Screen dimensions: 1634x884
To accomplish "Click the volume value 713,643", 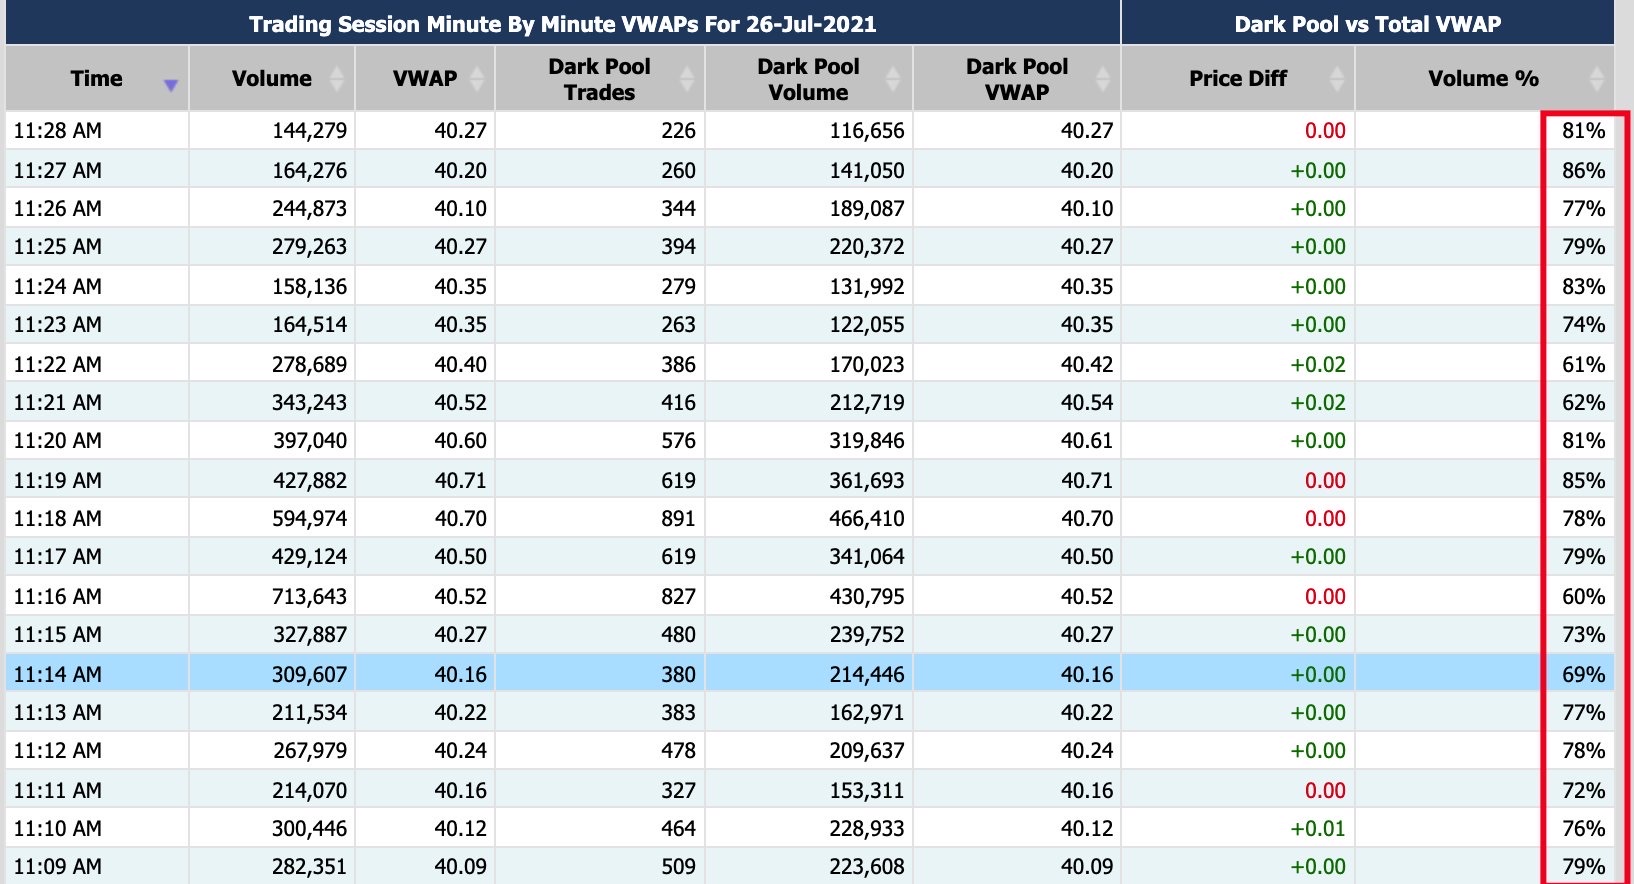I will (309, 596).
